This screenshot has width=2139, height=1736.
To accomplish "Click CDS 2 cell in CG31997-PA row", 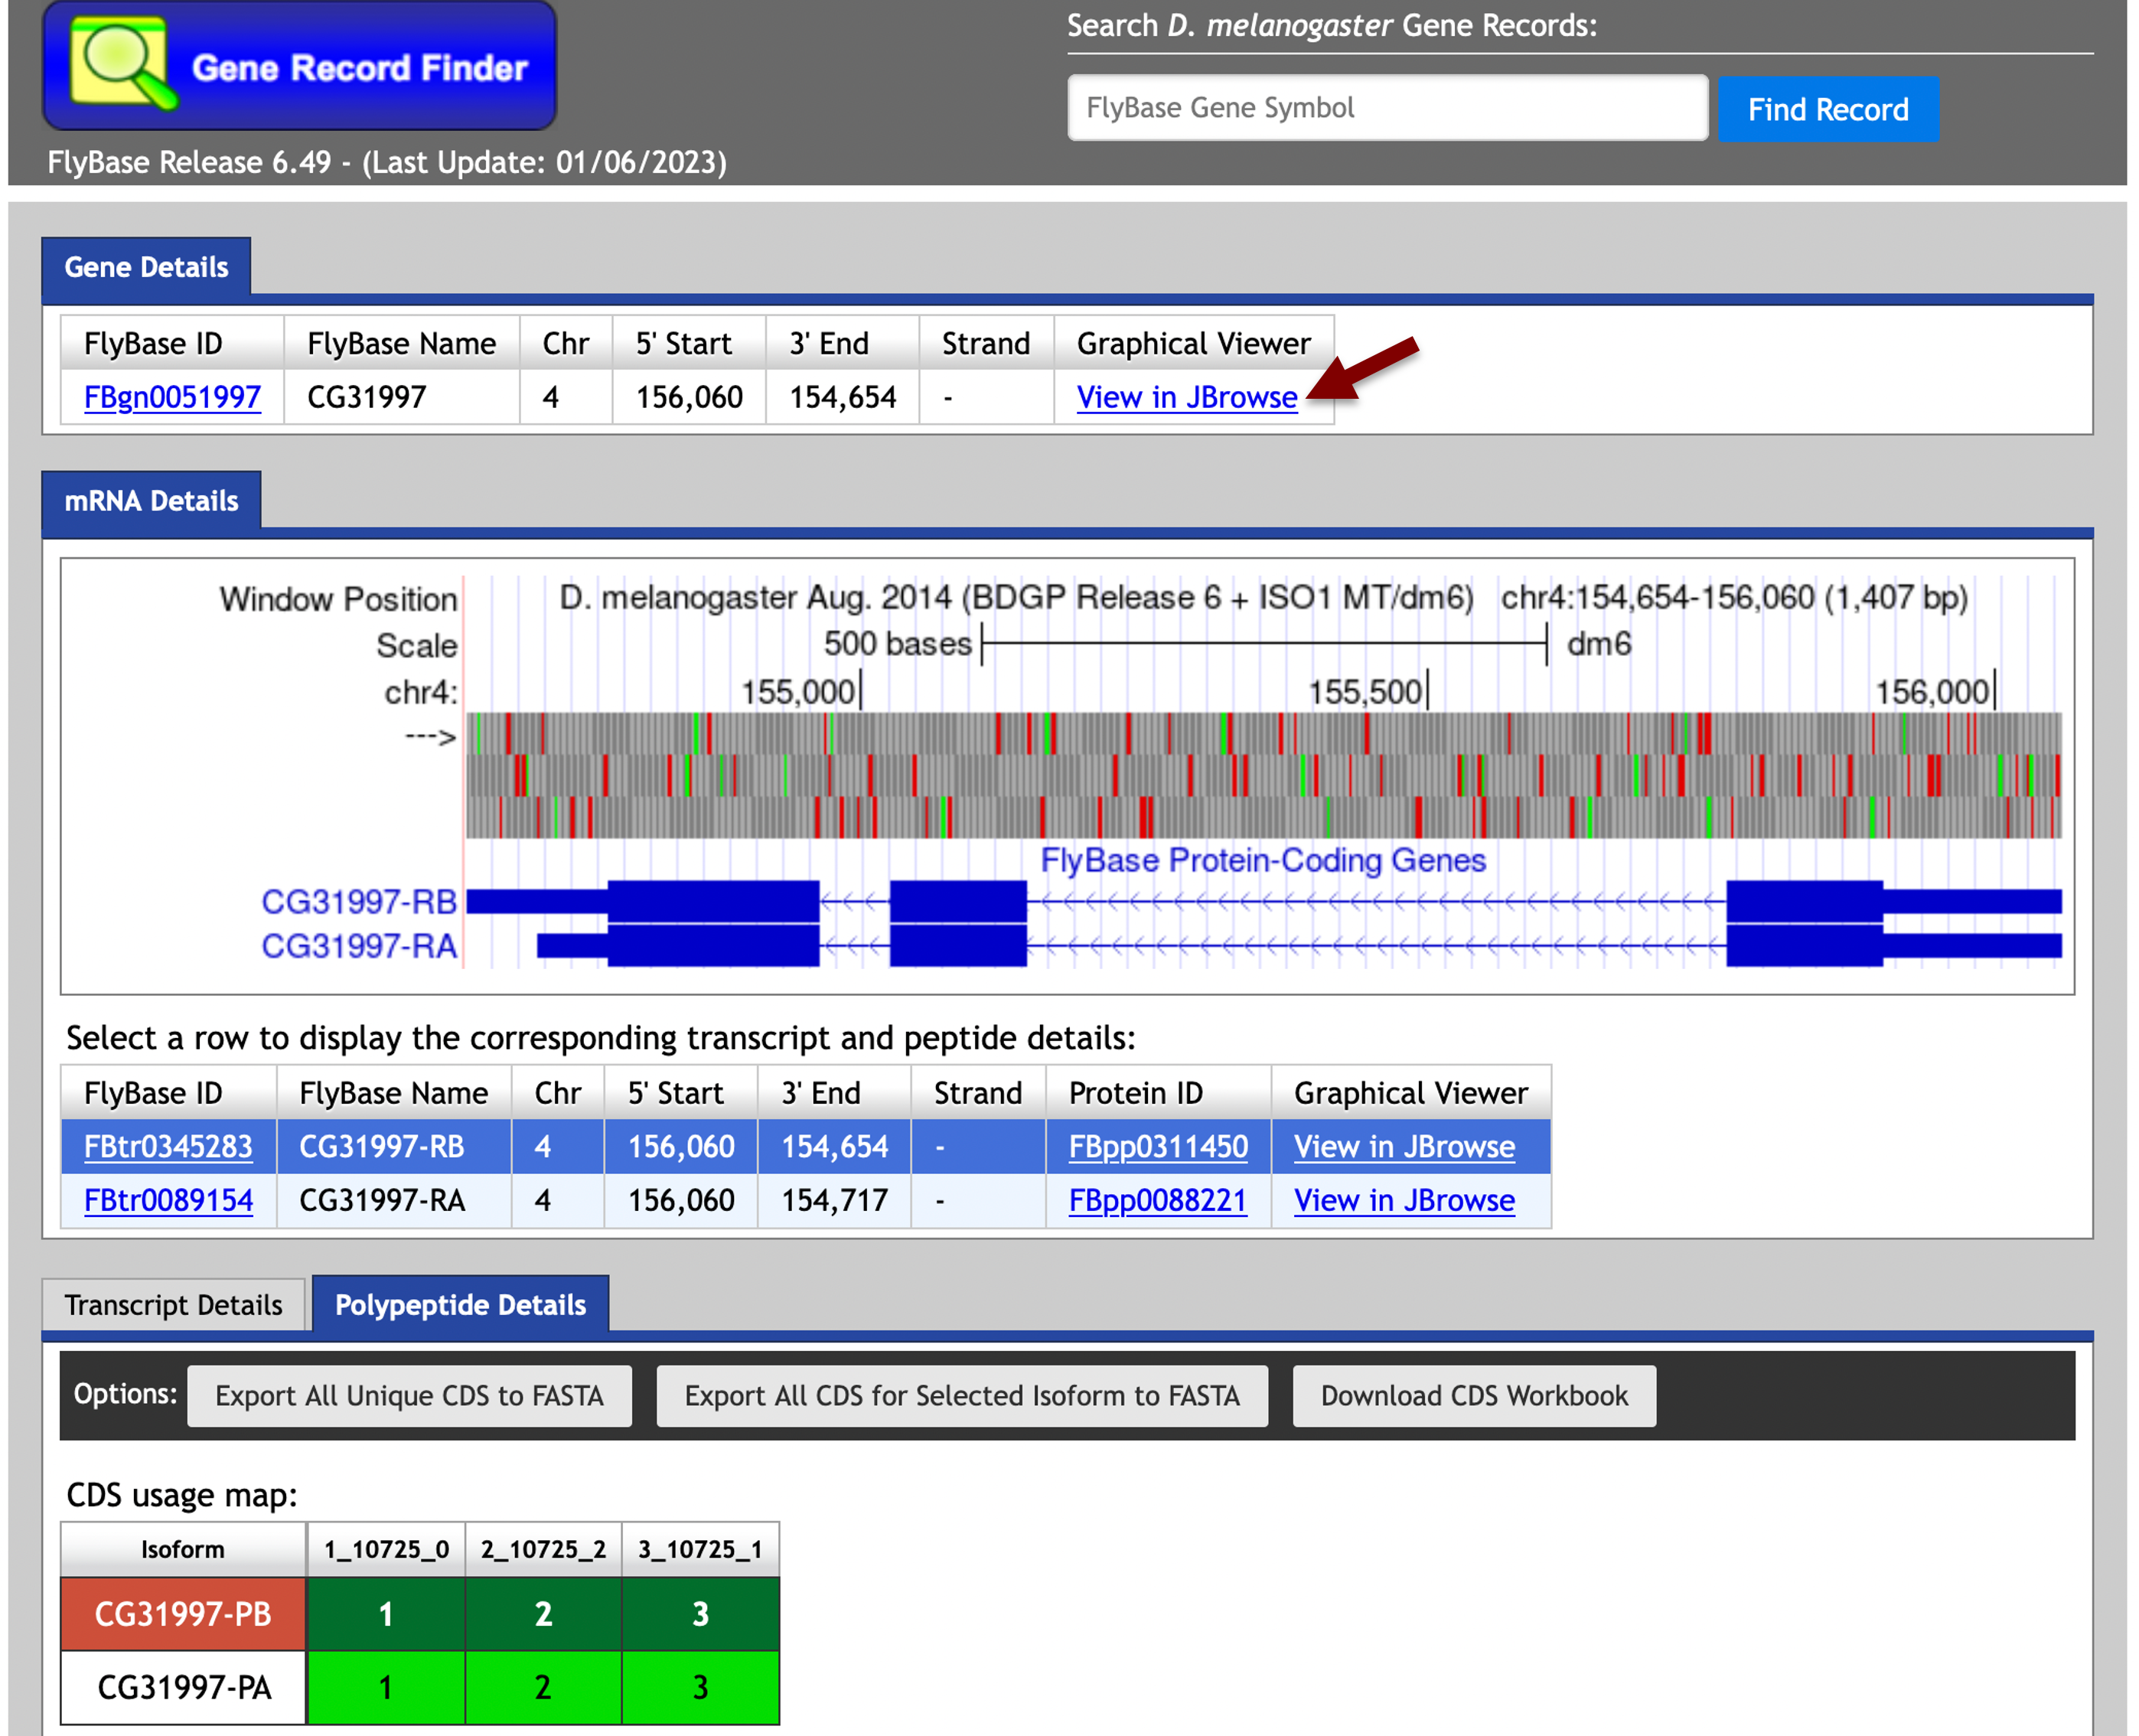I will click(x=543, y=1688).
